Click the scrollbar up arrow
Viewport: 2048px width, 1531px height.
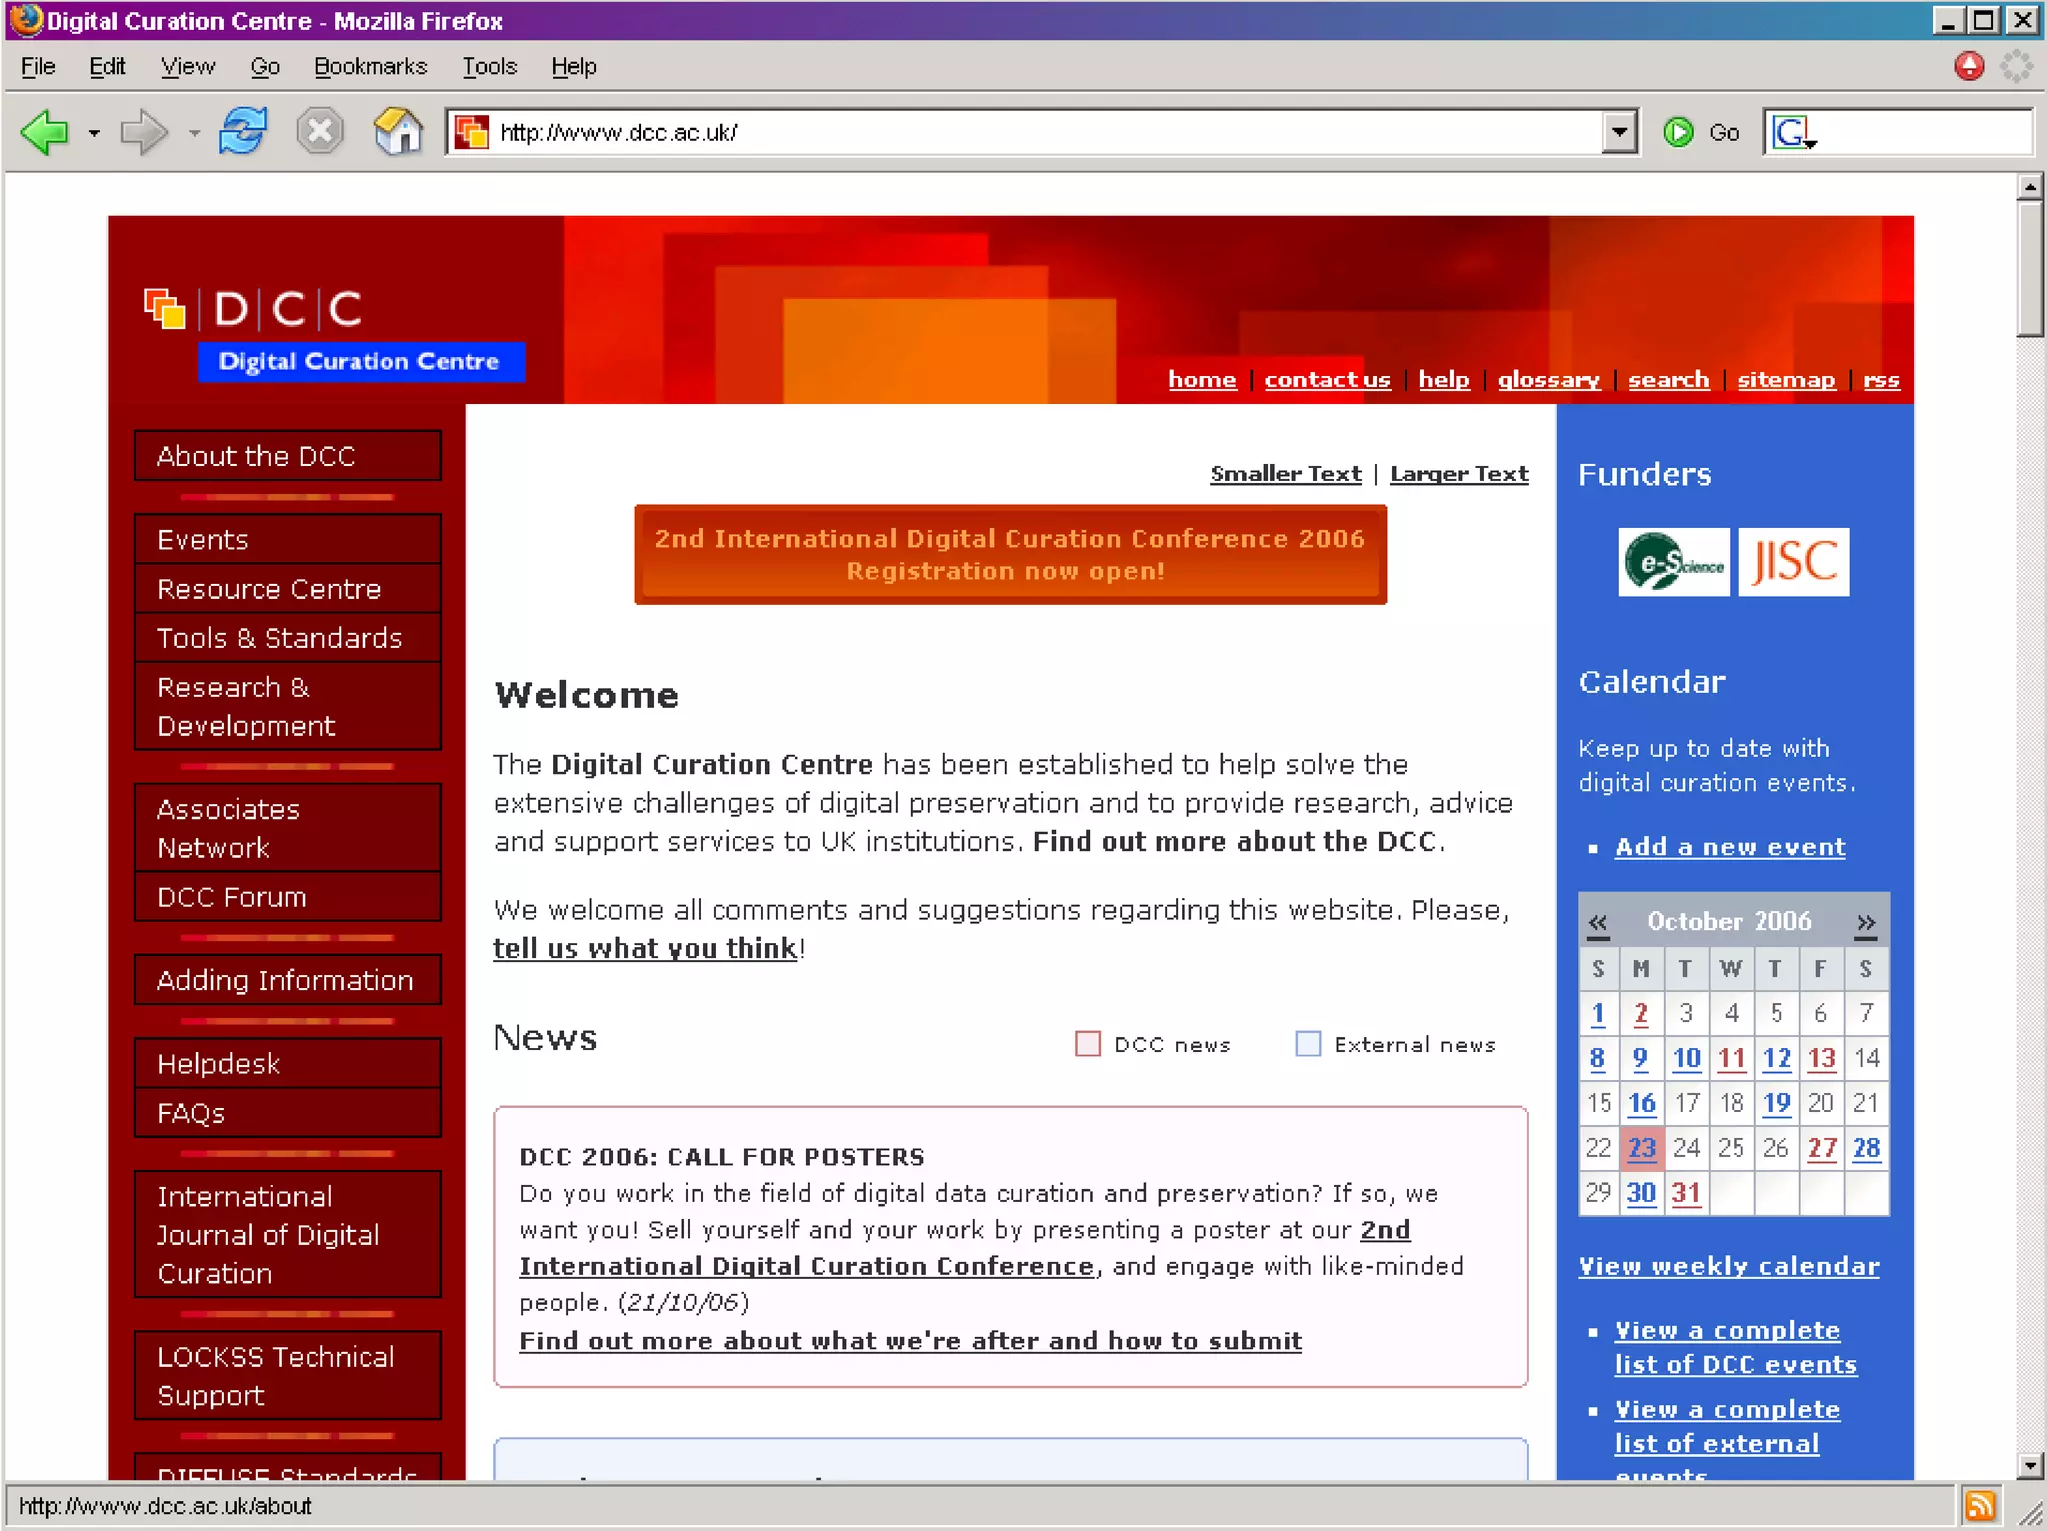pyautogui.click(x=2030, y=186)
